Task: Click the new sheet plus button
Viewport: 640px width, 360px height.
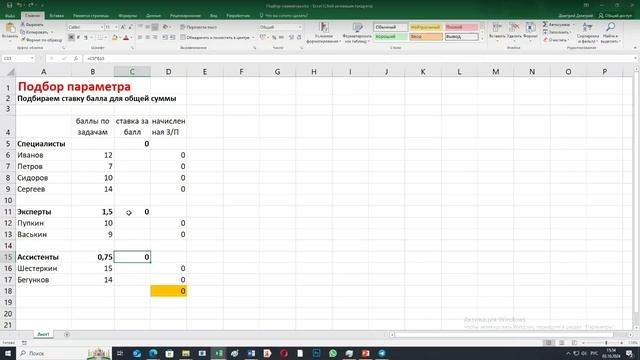Action: point(67,335)
